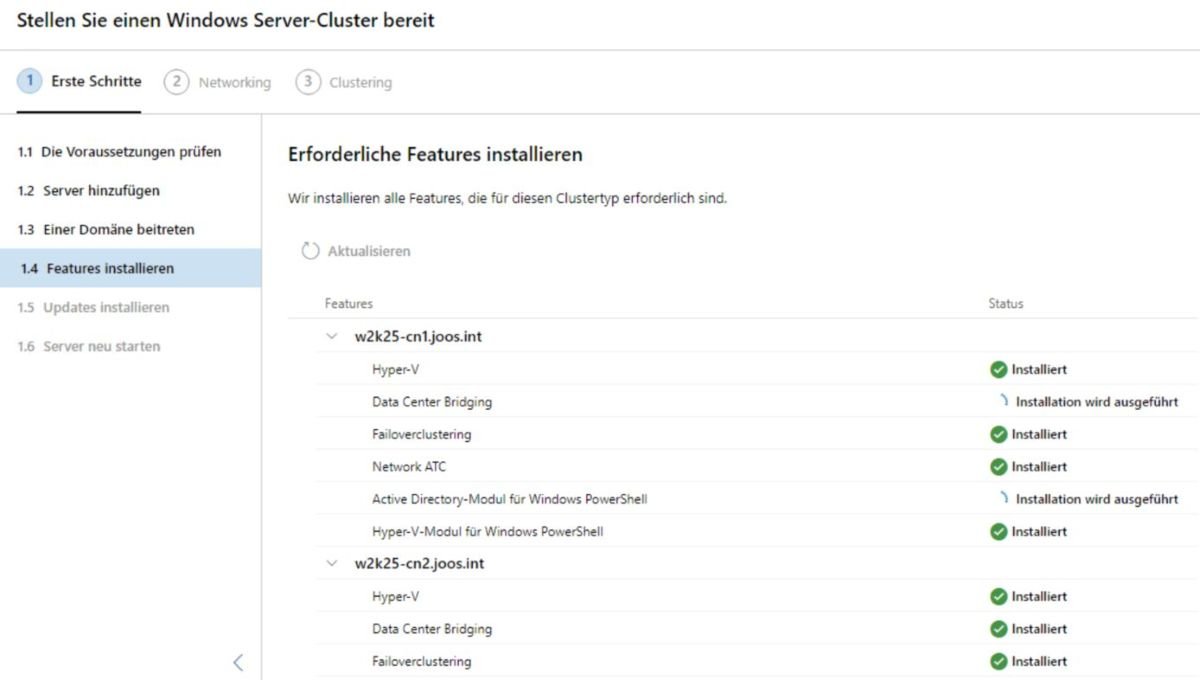The width and height of the screenshot is (1200, 680).
Task: Click the collapse-pane arrow at bottom left
Action: tap(238, 662)
